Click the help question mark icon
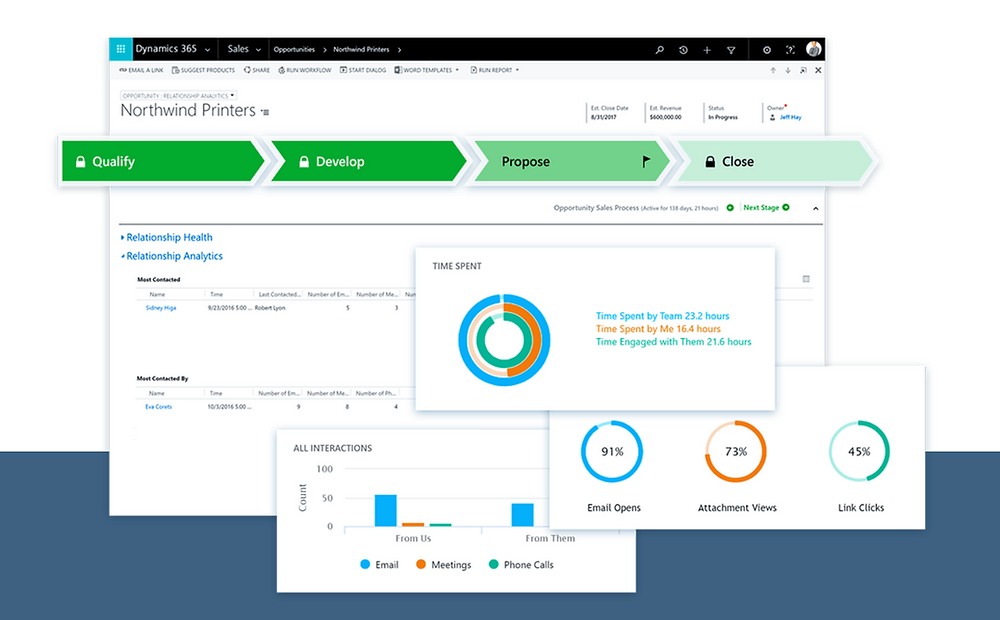1000x620 pixels. 790,50
